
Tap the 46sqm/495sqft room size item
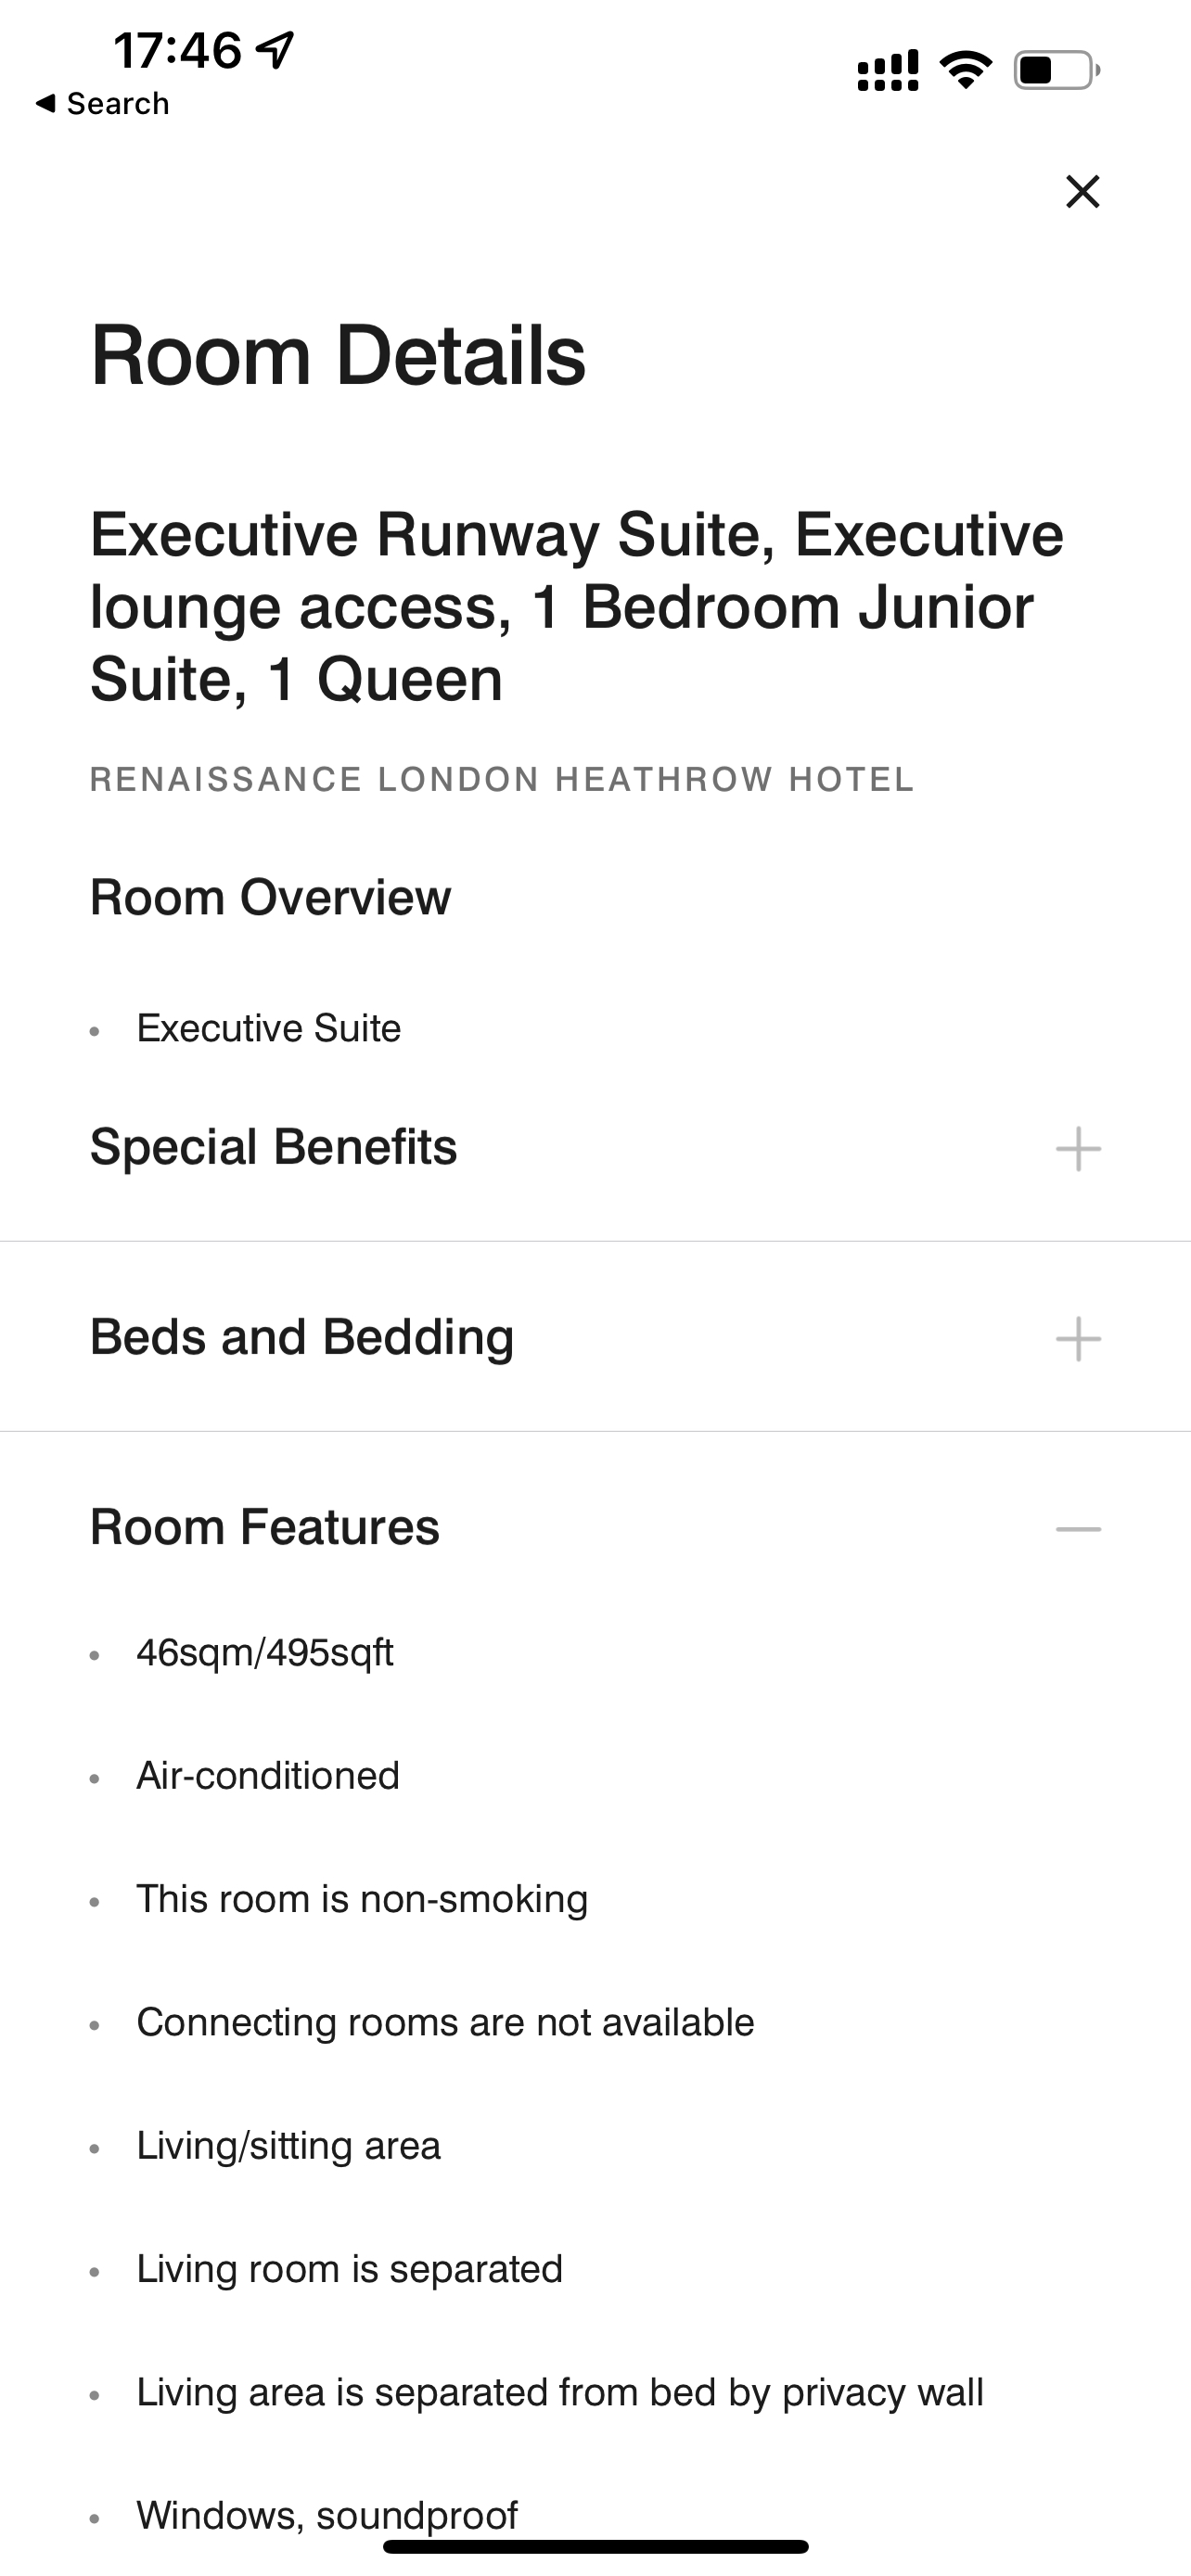tap(264, 1652)
